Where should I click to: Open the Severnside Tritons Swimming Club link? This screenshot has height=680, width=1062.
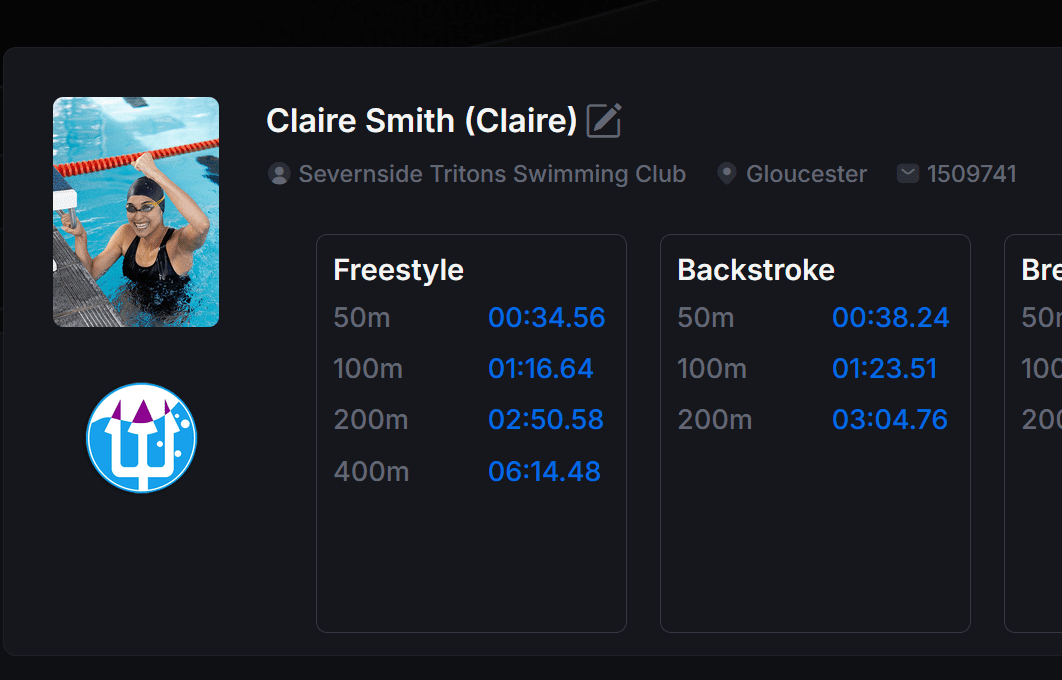[492, 174]
